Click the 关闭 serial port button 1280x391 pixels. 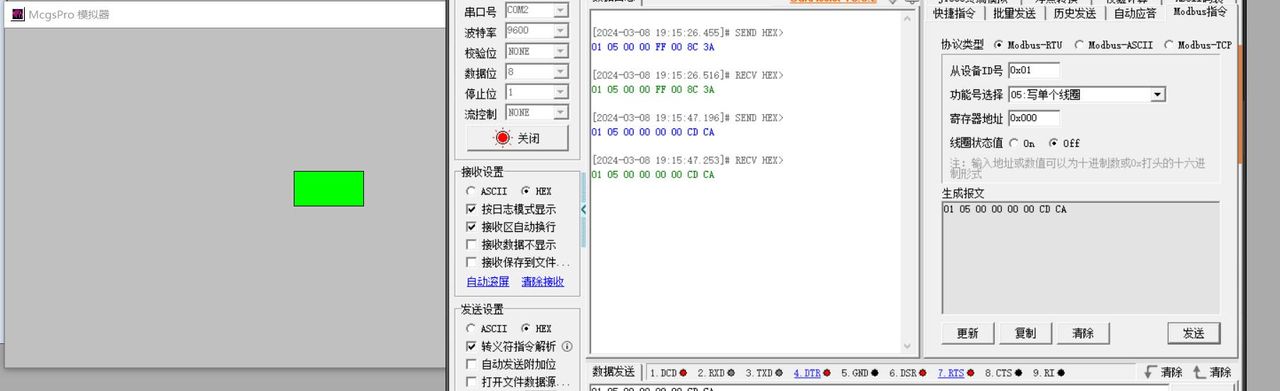(x=517, y=138)
